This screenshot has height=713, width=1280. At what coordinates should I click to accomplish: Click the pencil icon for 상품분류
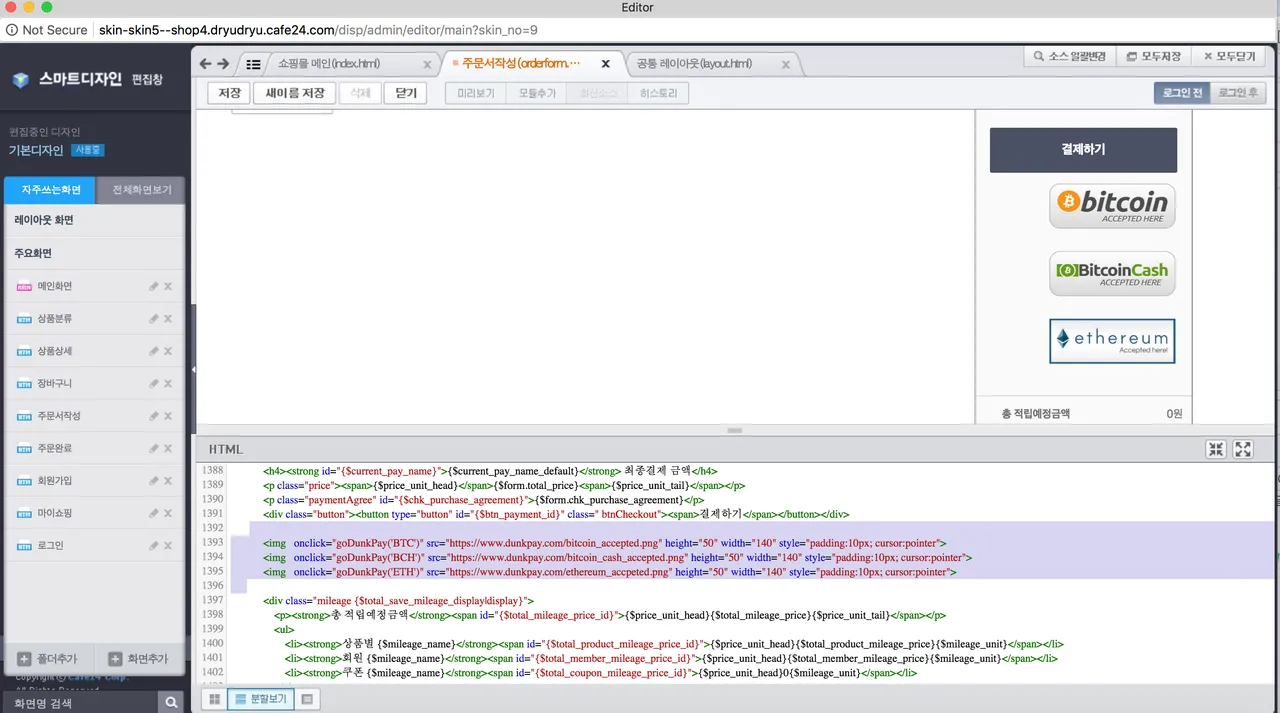[x=153, y=318]
